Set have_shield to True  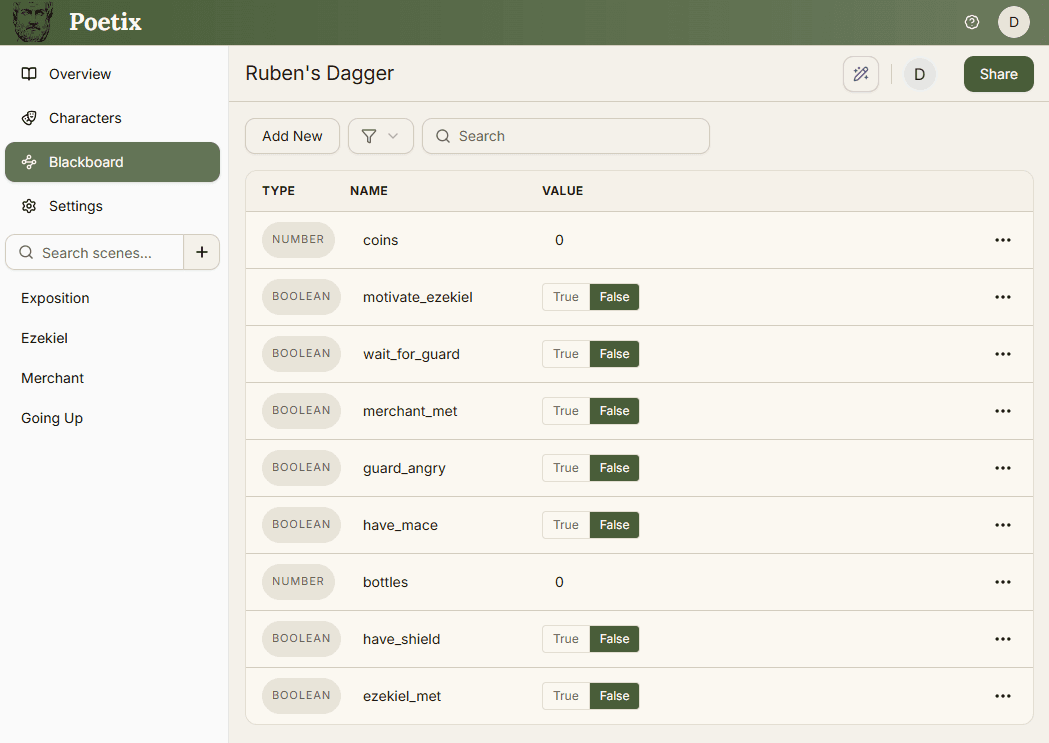[566, 639]
